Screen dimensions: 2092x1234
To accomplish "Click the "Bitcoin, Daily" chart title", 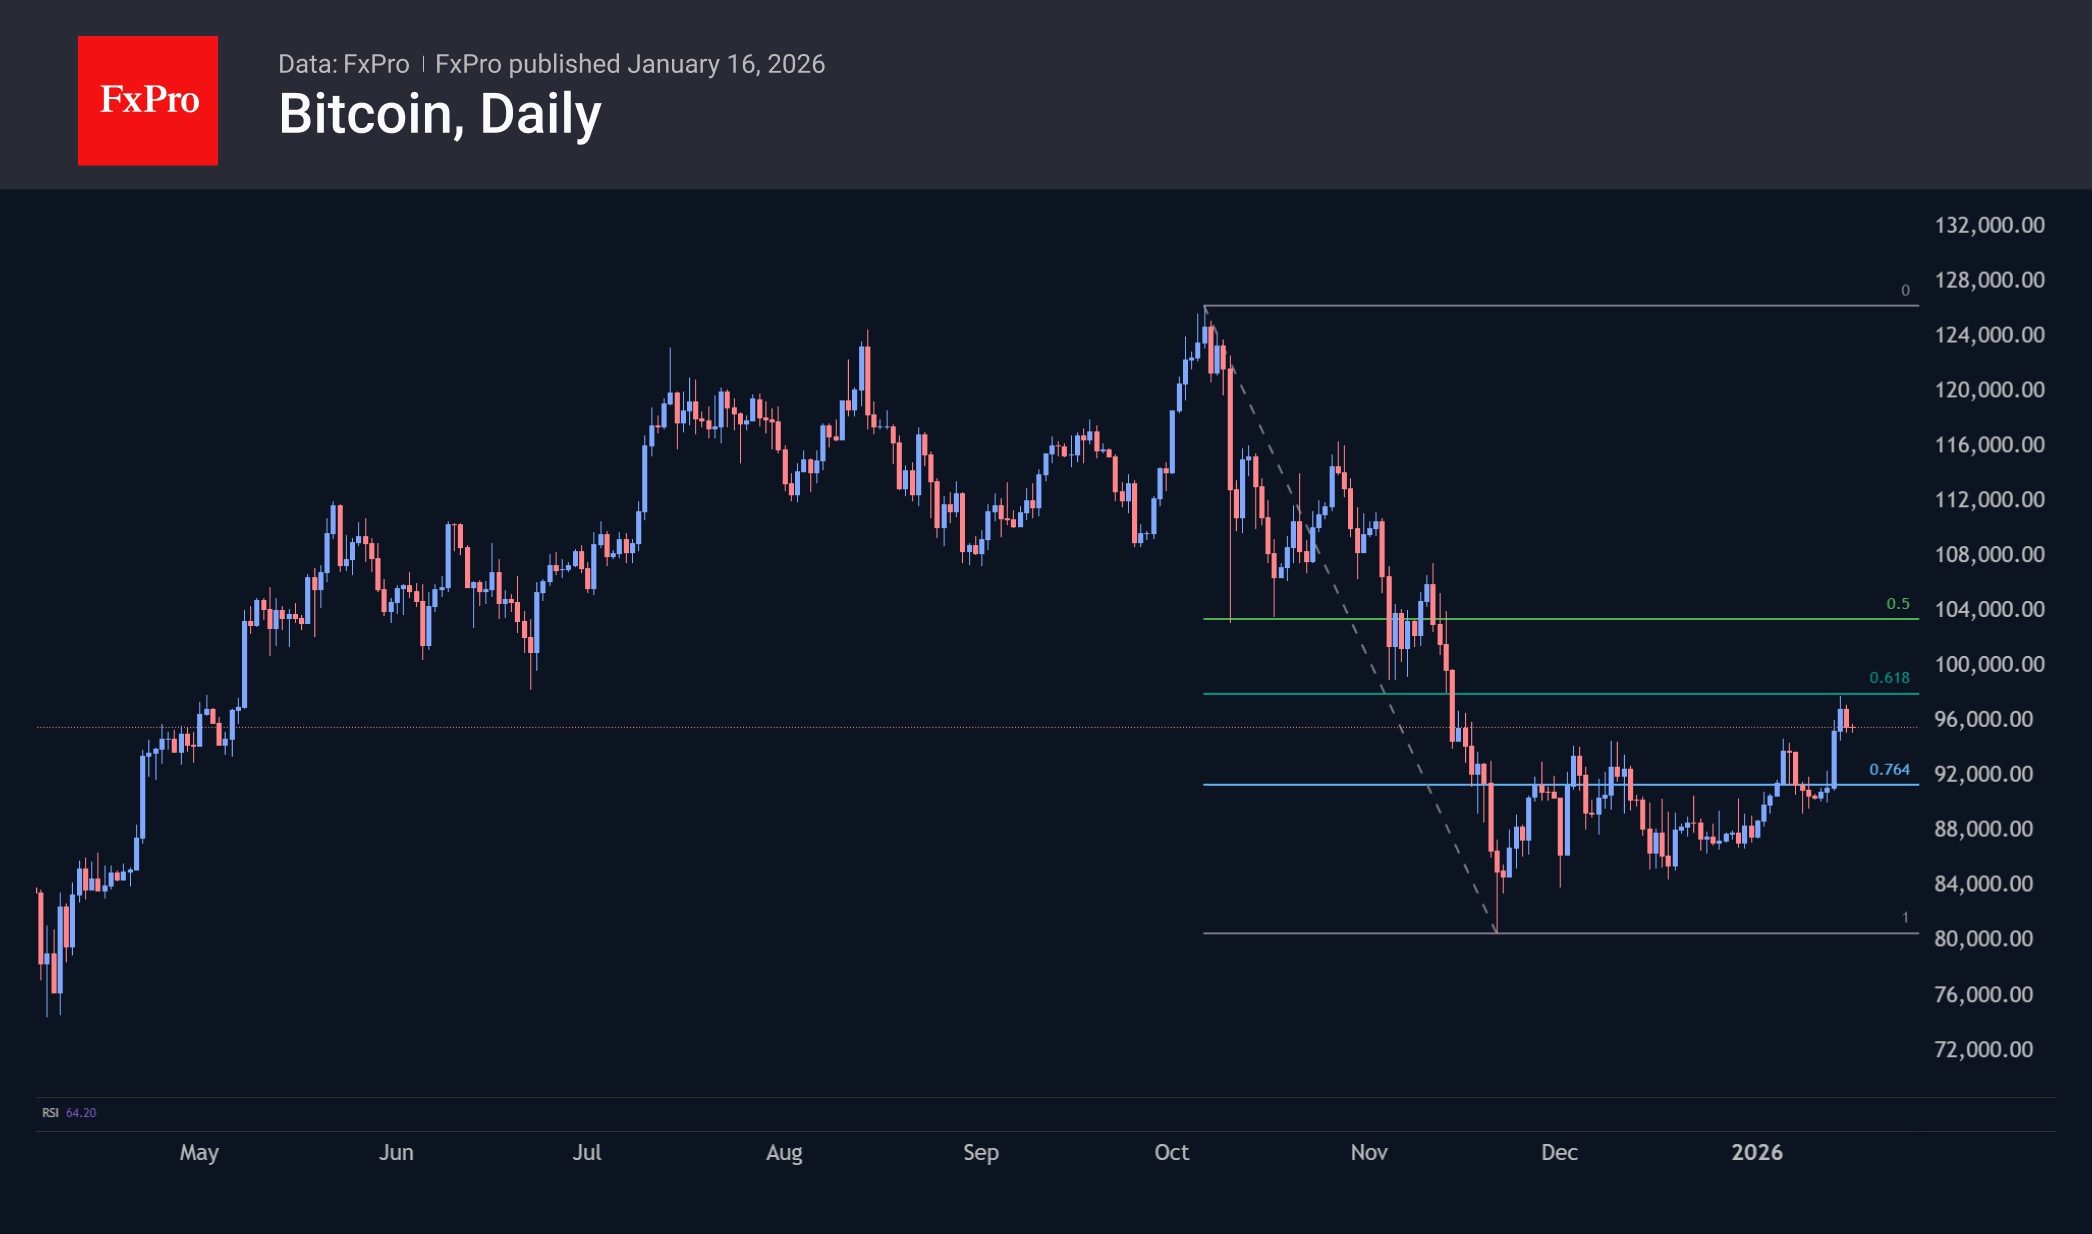I will 440,114.
